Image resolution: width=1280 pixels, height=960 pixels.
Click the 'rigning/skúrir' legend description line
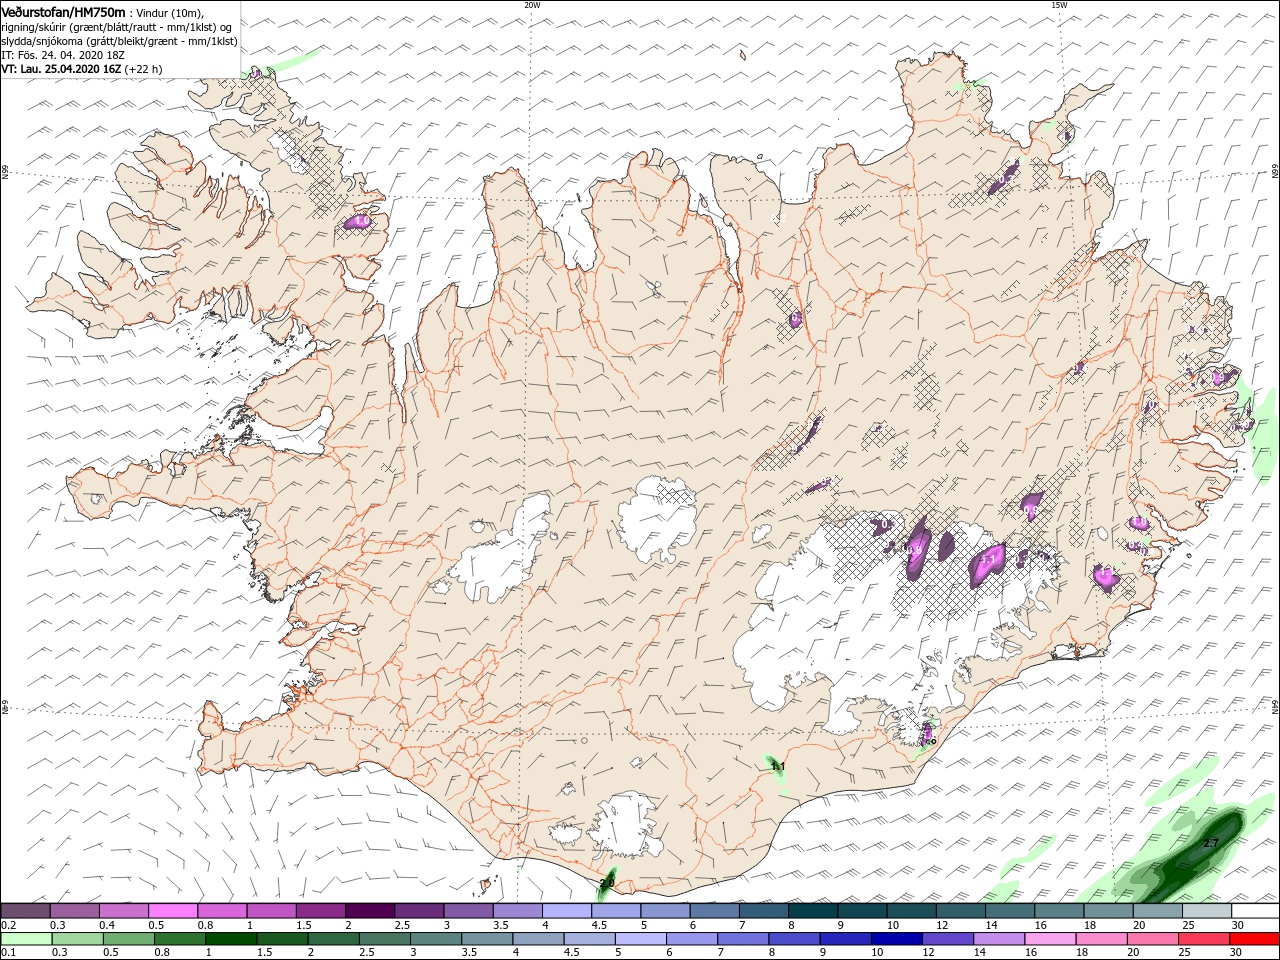(x=116, y=27)
